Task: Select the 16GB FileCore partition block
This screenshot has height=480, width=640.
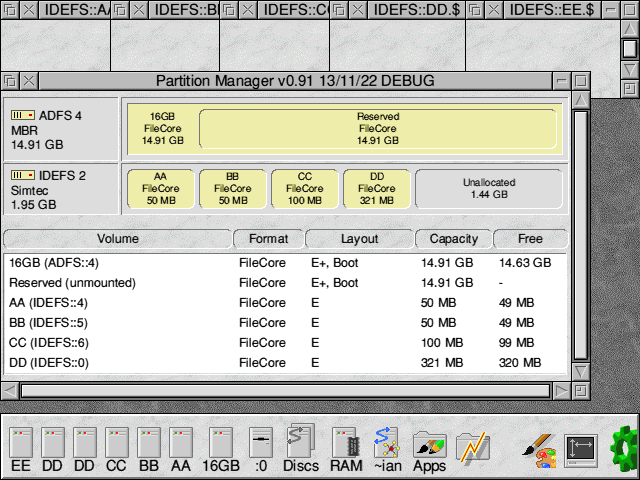Action: (x=162, y=129)
